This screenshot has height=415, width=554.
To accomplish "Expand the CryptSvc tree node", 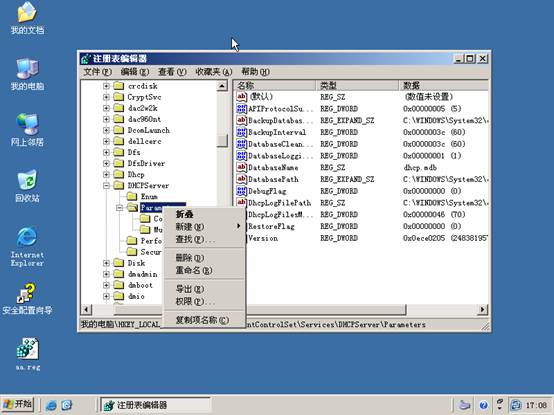I will tap(106, 97).
